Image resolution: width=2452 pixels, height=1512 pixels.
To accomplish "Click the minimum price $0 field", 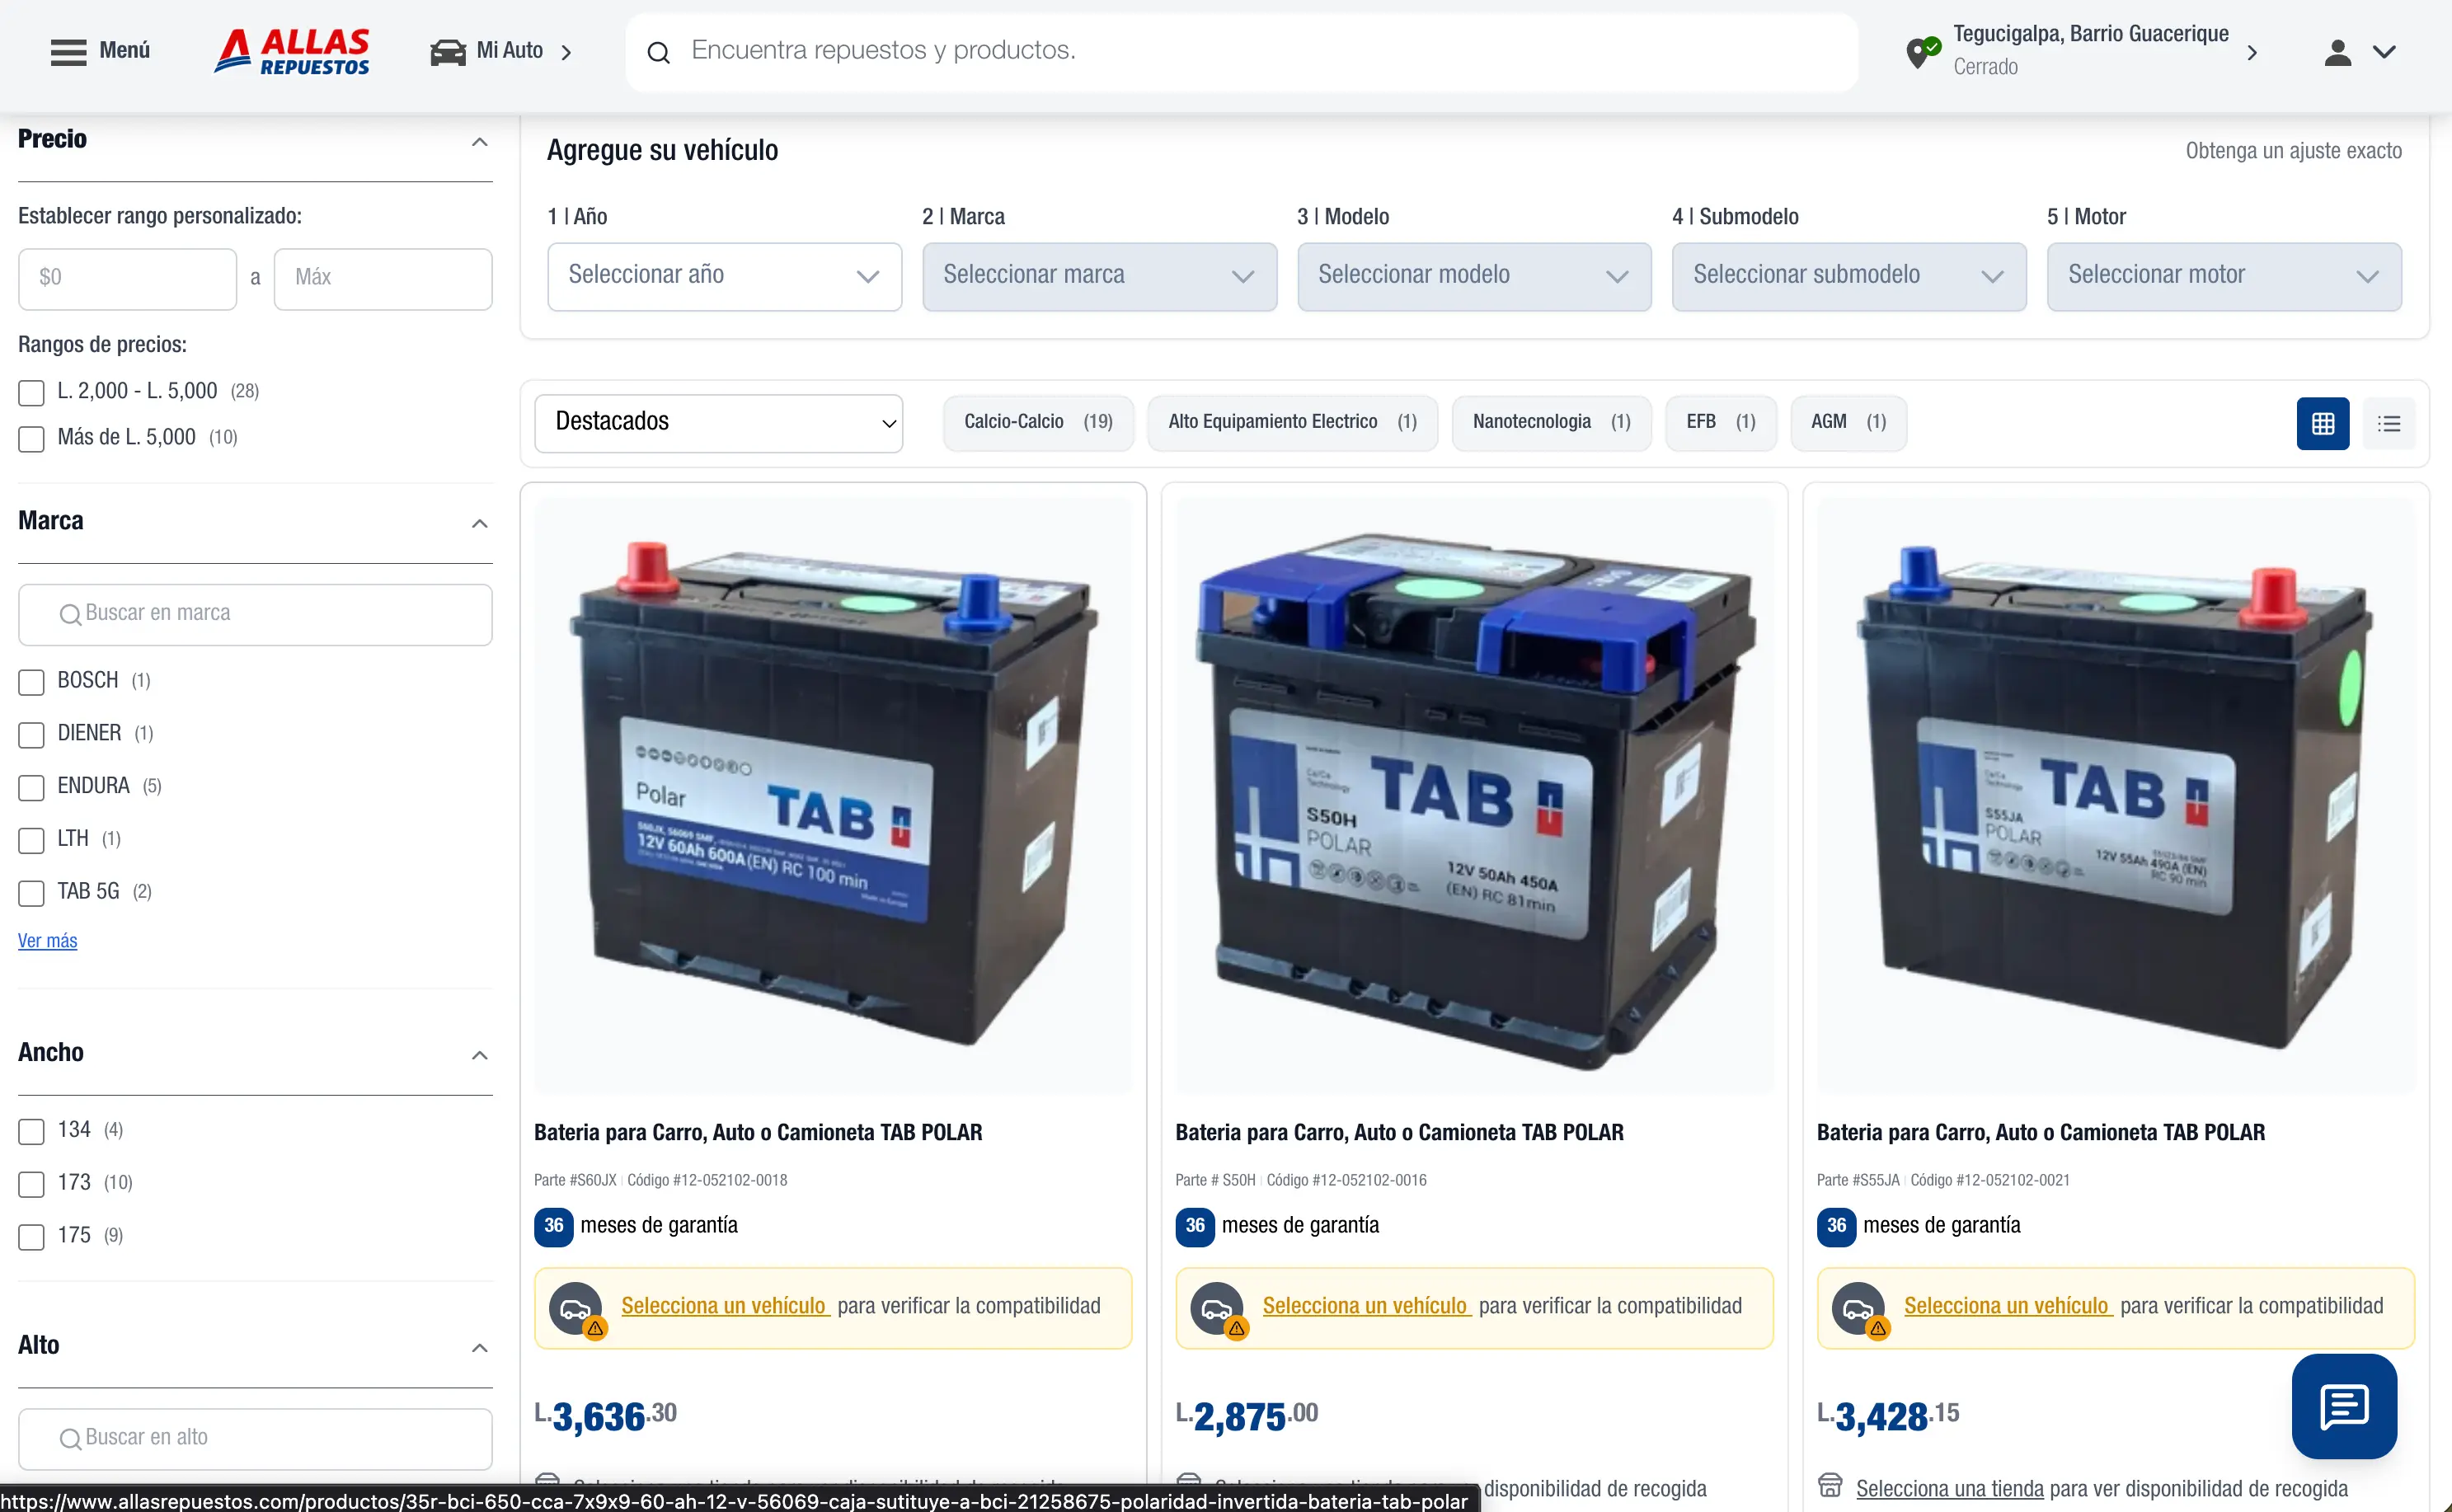I will (x=127, y=279).
